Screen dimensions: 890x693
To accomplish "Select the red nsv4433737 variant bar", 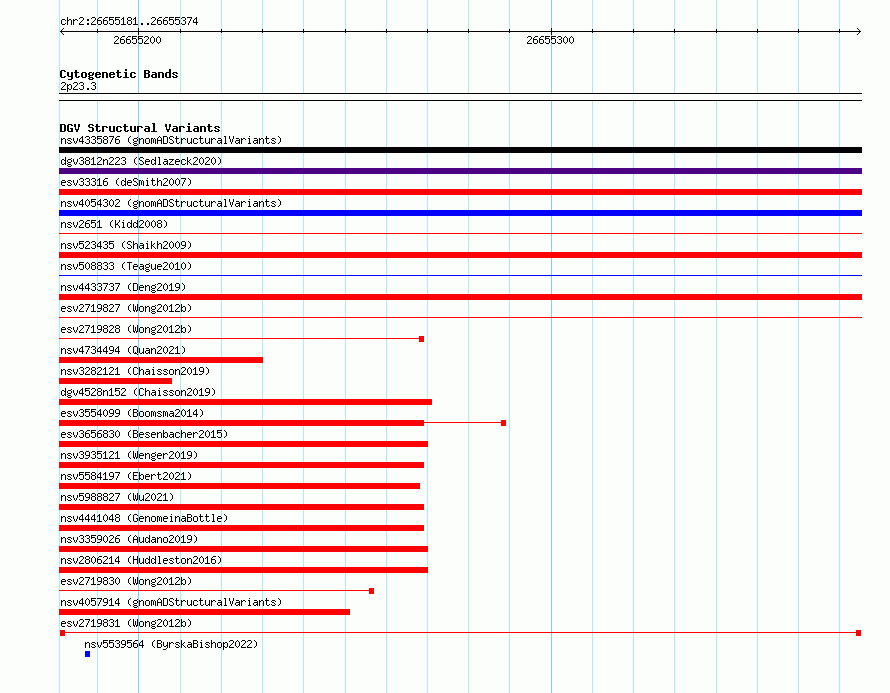I will pos(460,297).
